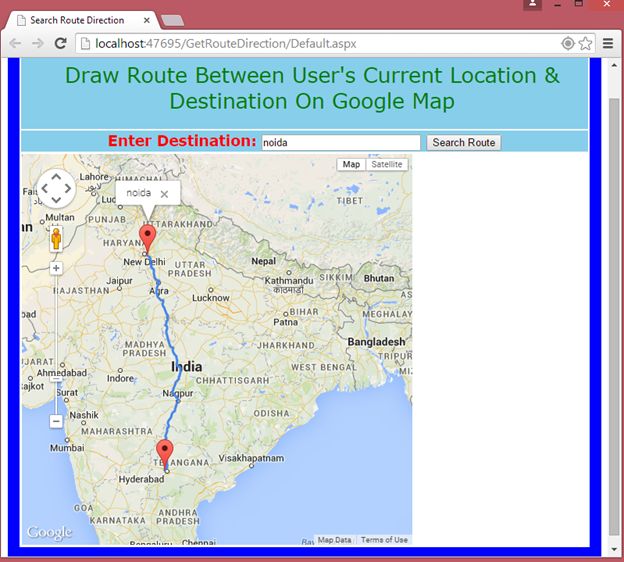Click the Jaipur city label
The width and height of the screenshot is (624, 562).
tap(119, 281)
